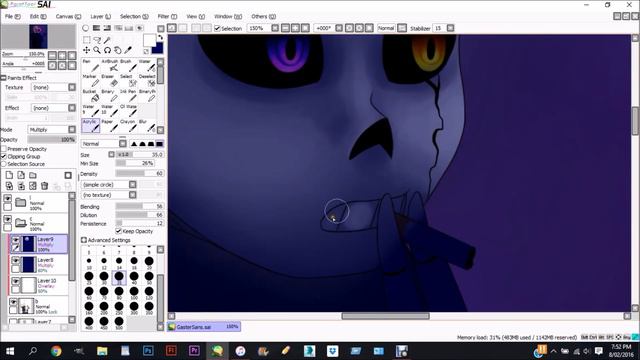Expand Advanced Settings section
This screenshot has height=360, width=640.
pyautogui.click(x=84, y=240)
